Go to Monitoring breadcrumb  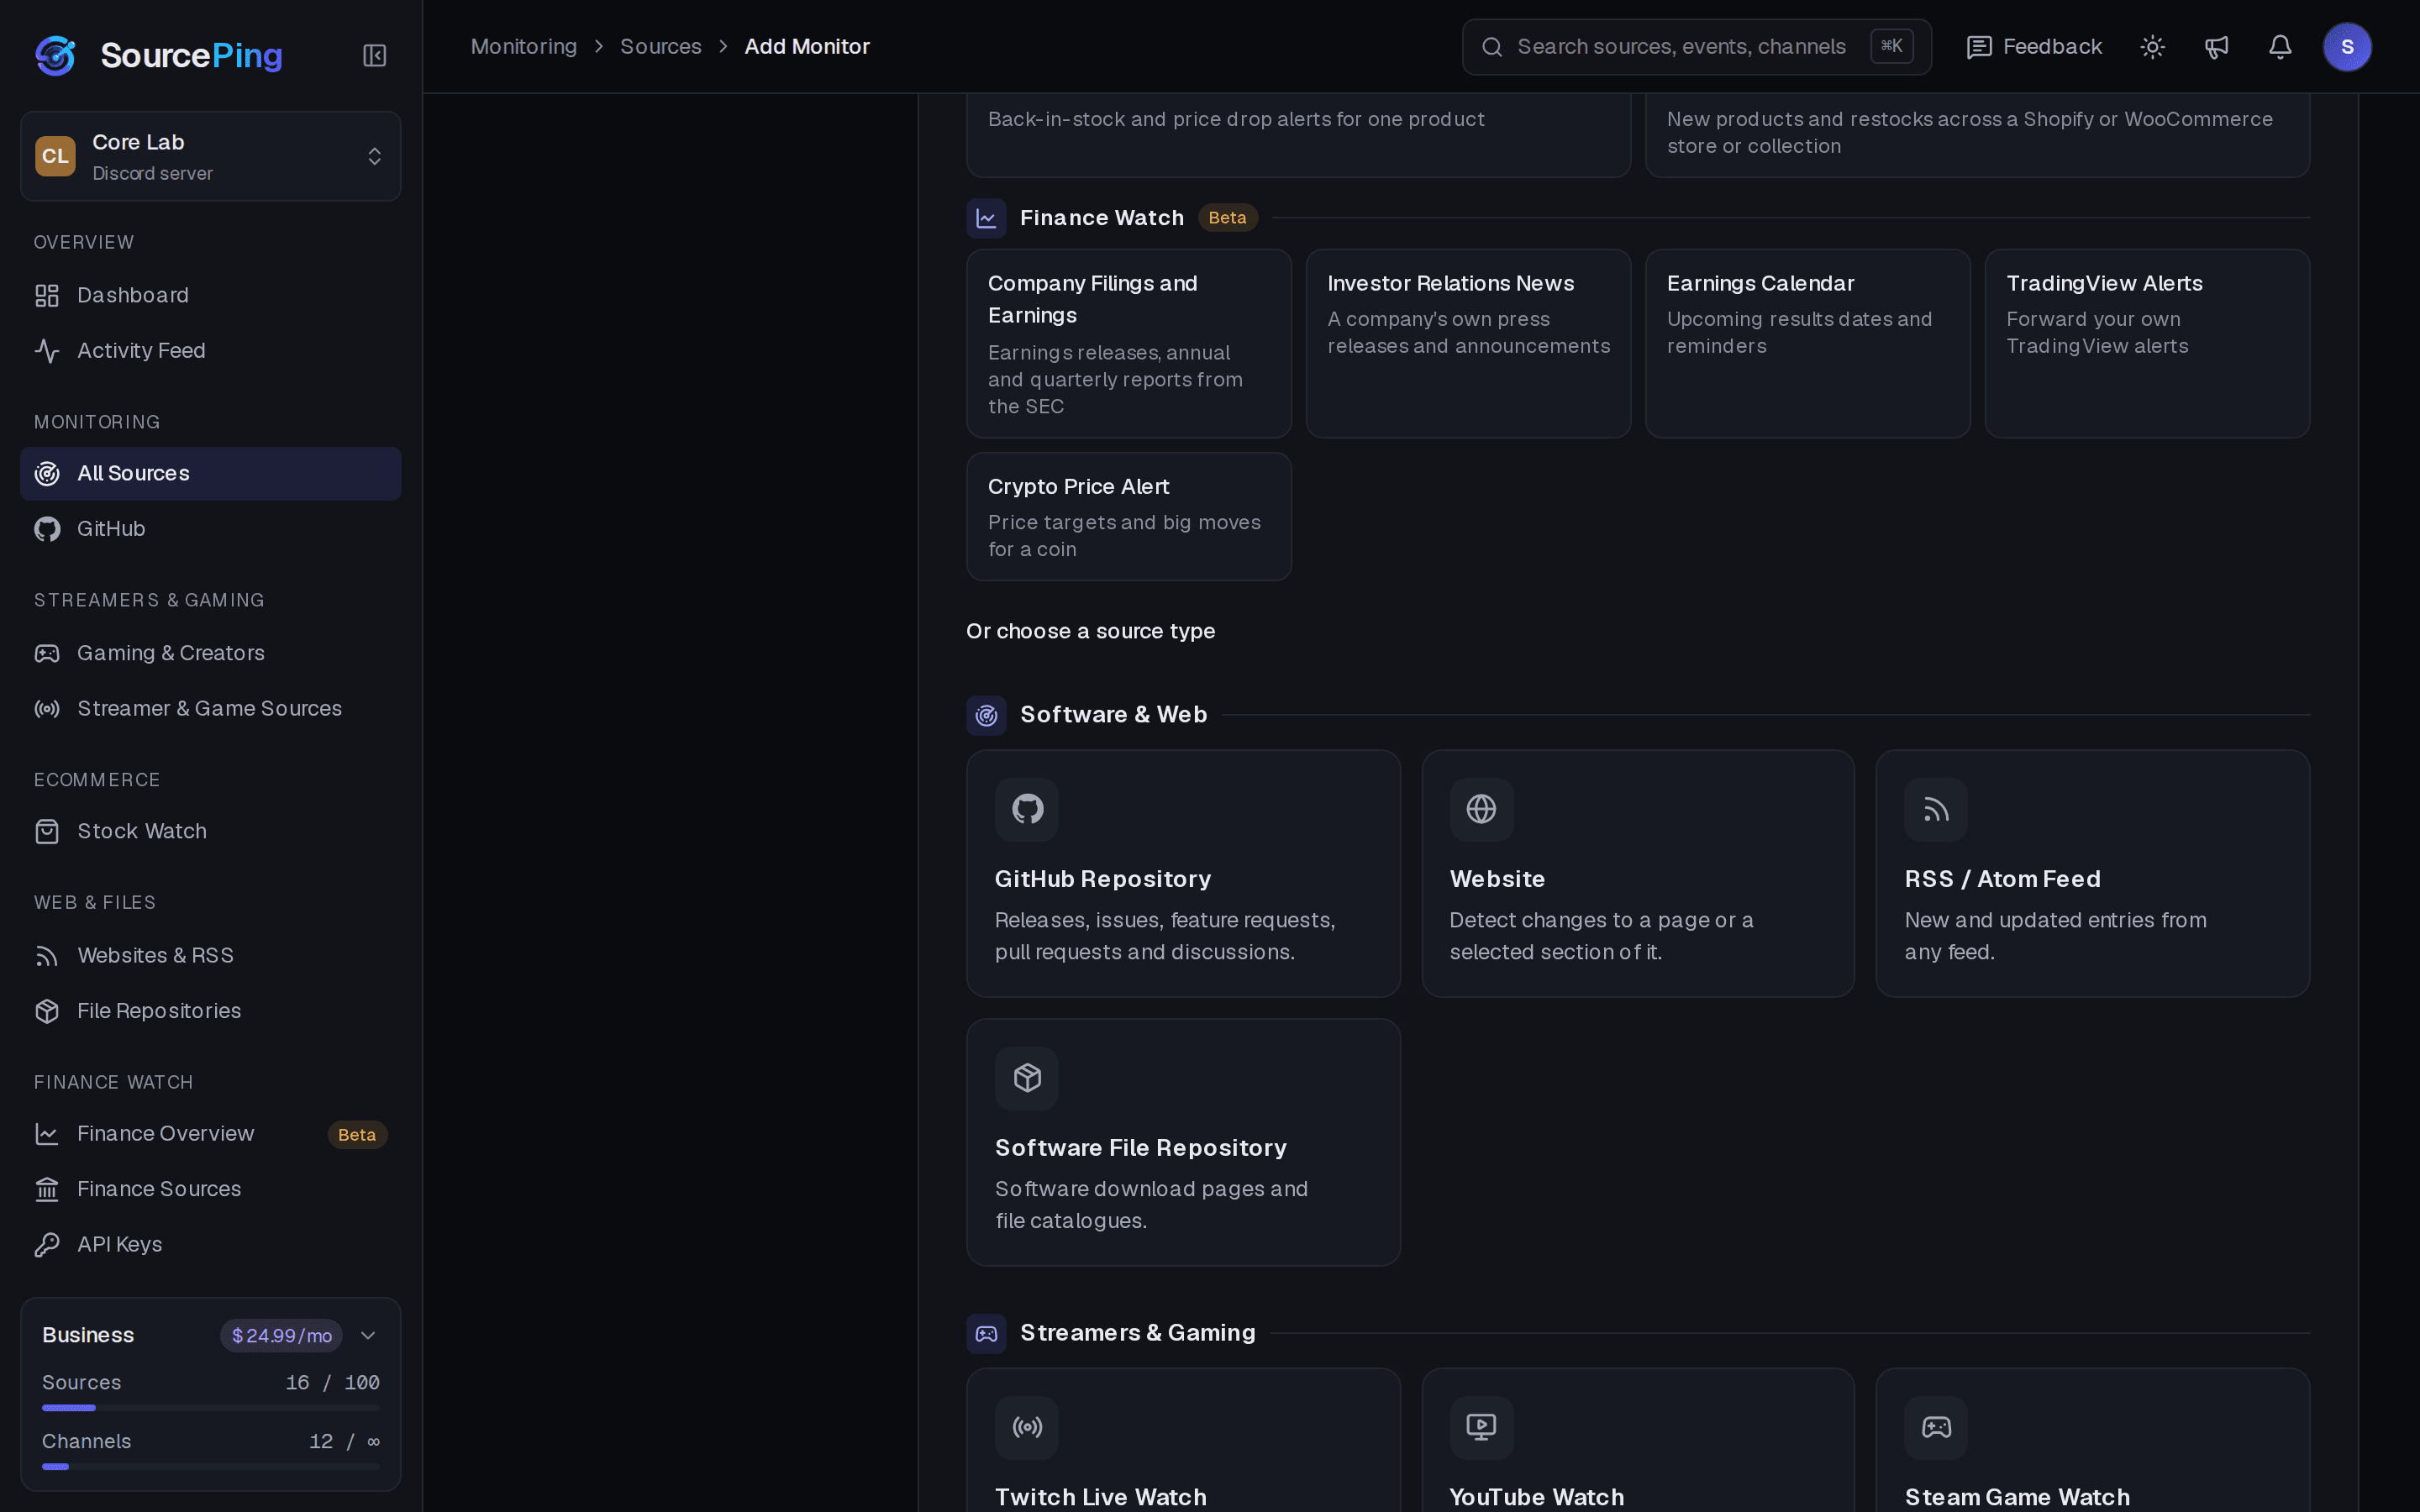coord(524,47)
